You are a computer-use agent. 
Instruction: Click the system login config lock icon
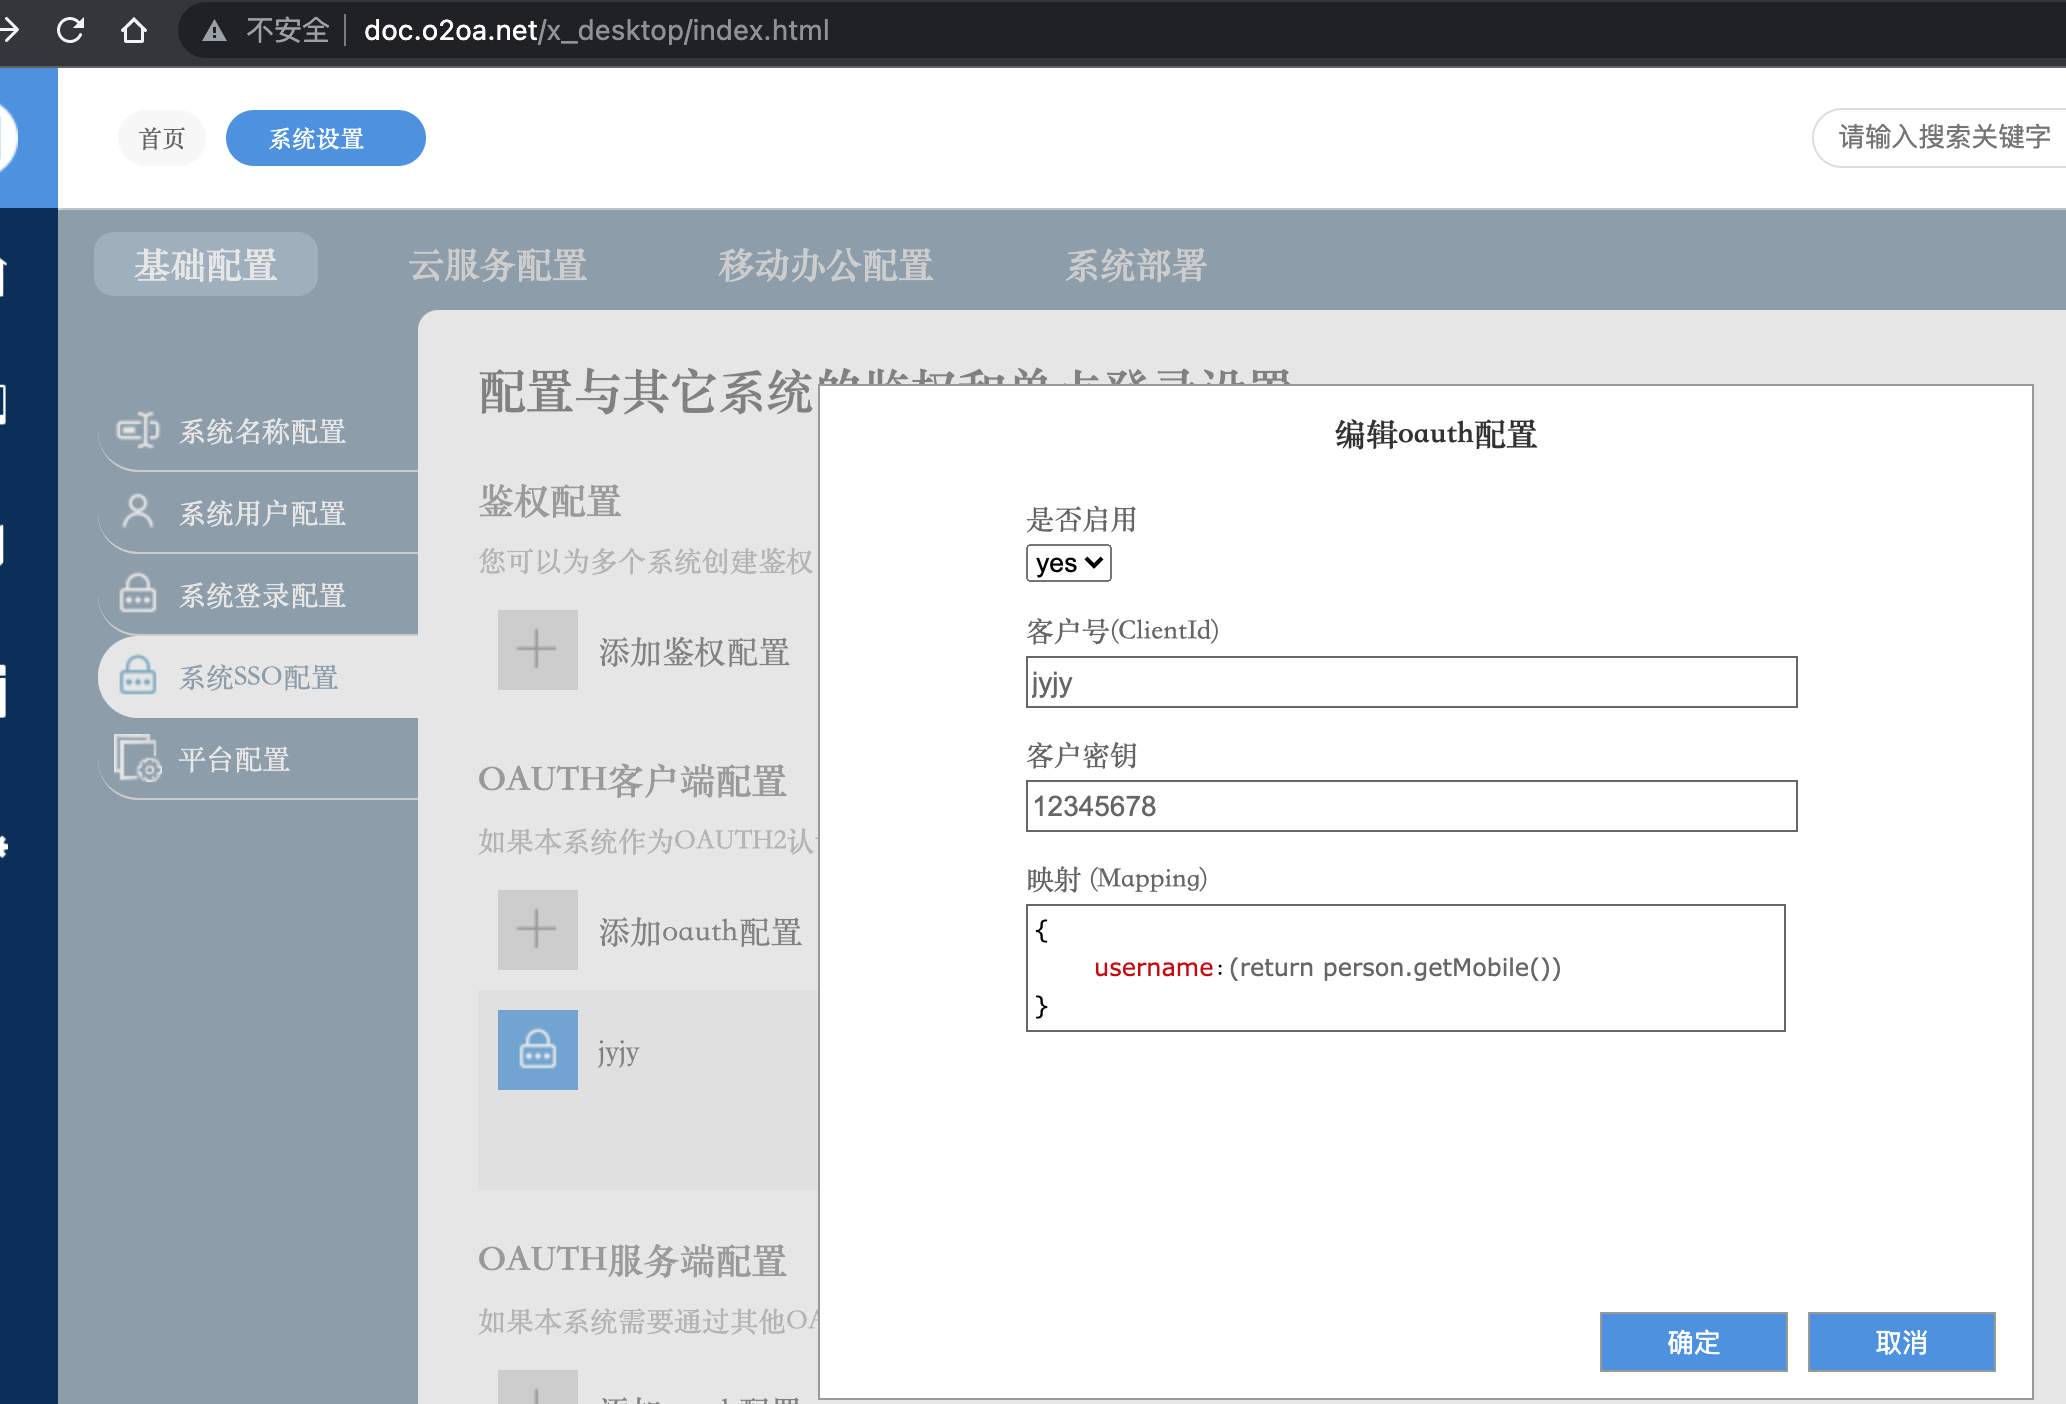(138, 593)
